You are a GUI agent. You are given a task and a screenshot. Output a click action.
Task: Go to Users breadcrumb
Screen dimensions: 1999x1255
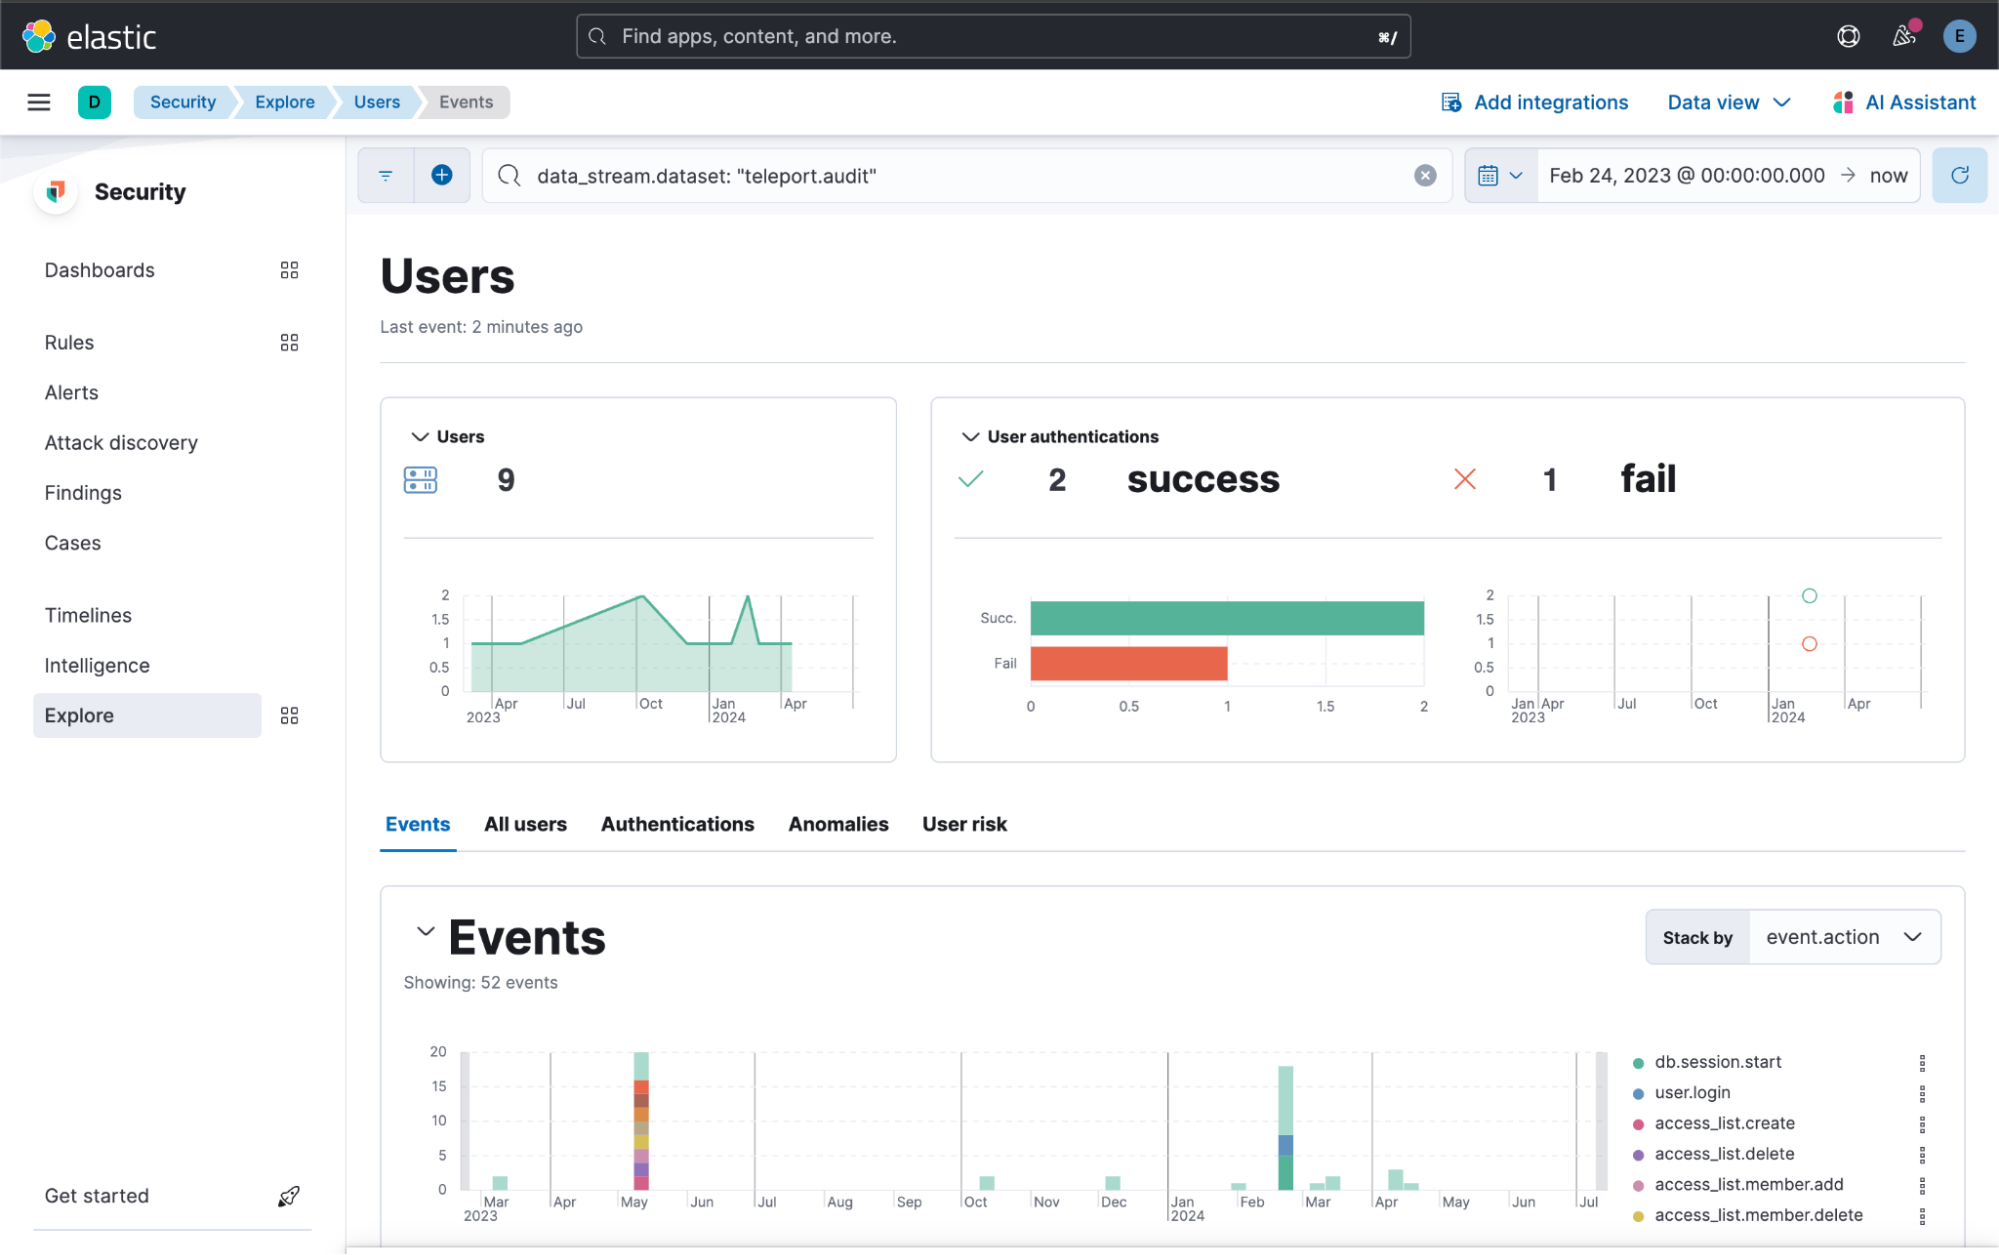[377, 102]
